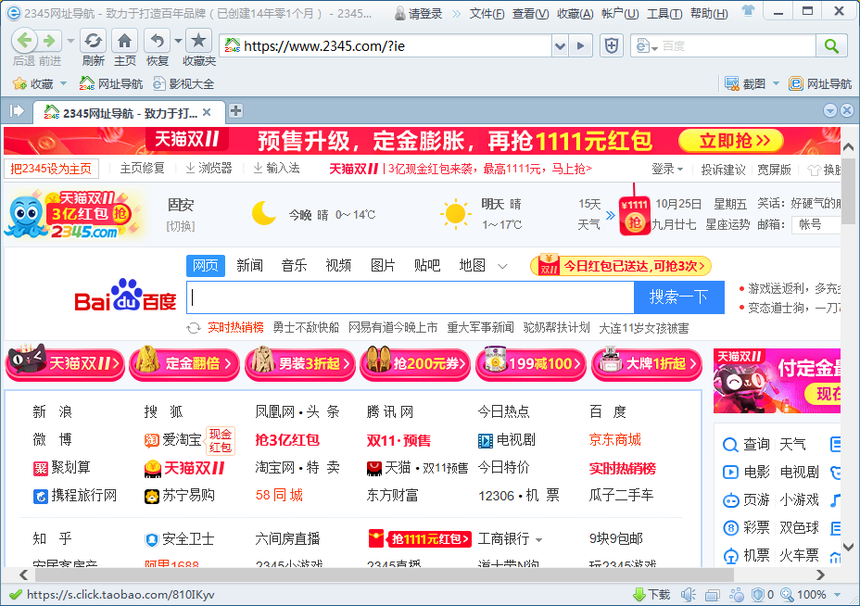Click the horizontal scrollbar thumb
This screenshot has height=606, width=860.
[x=384, y=575]
